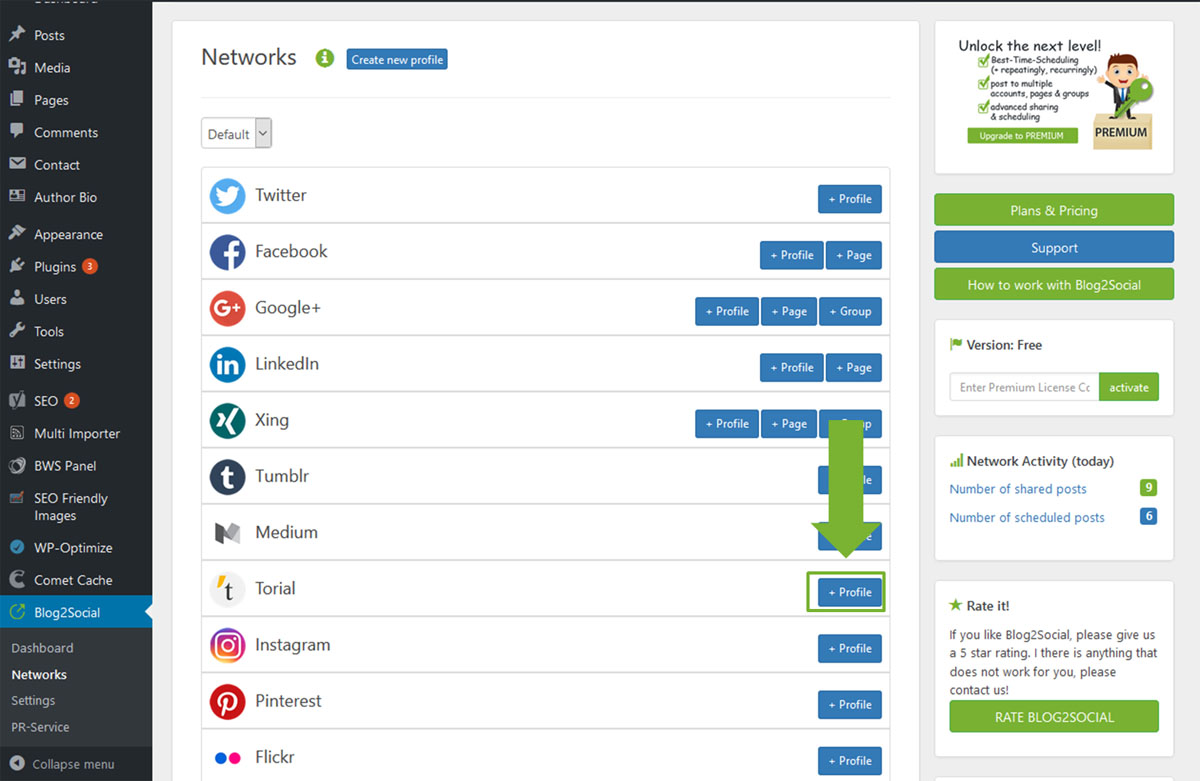Open Media via its sidebar icon
The image size is (1200, 781).
(17, 67)
